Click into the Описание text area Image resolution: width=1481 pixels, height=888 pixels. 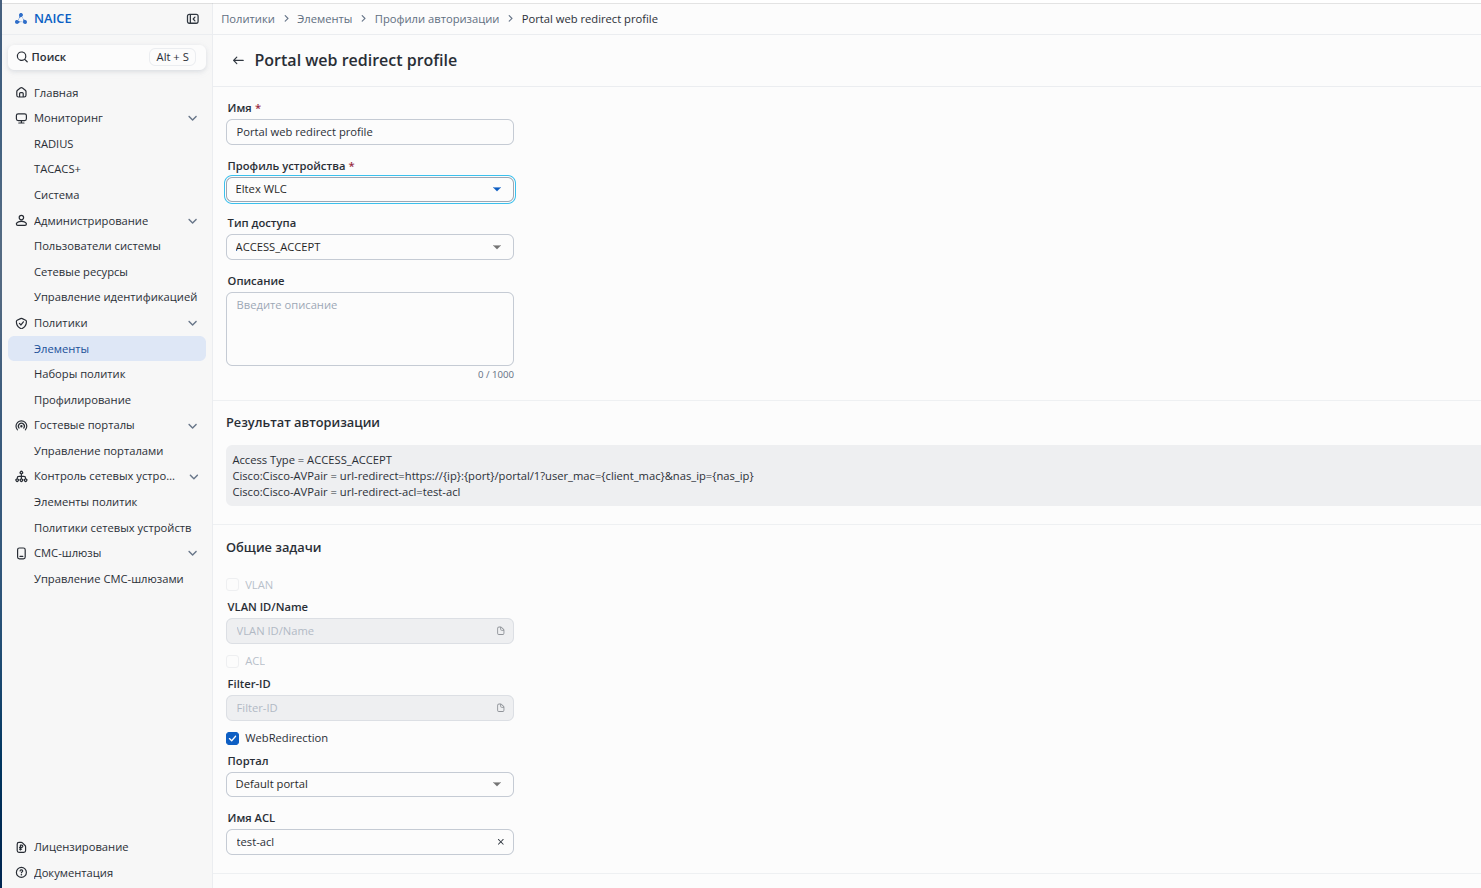pos(370,329)
